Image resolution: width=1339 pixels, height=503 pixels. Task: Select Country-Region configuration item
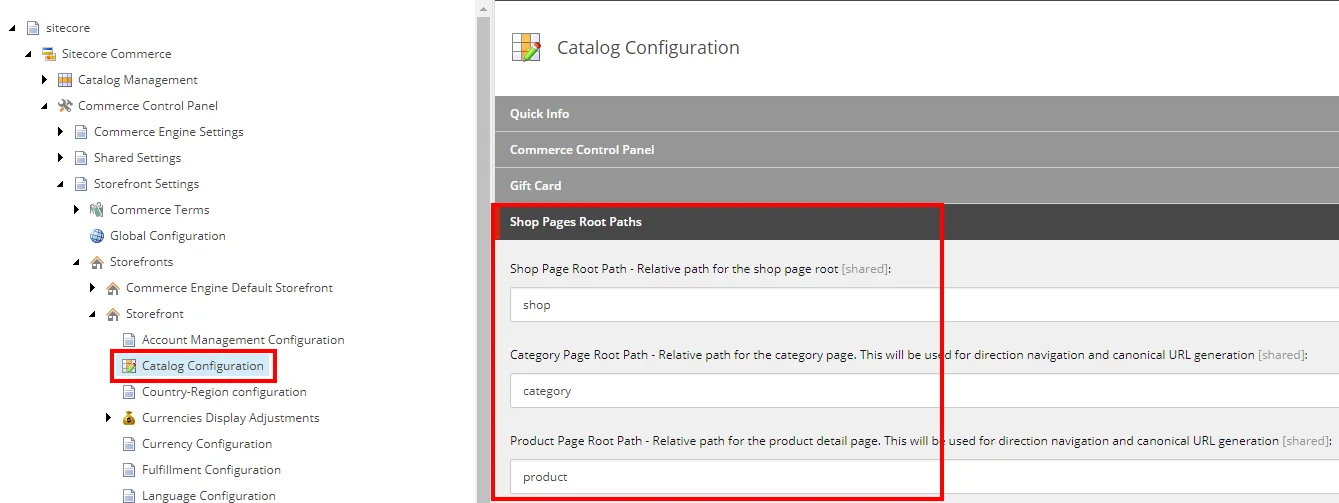[x=224, y=392]
